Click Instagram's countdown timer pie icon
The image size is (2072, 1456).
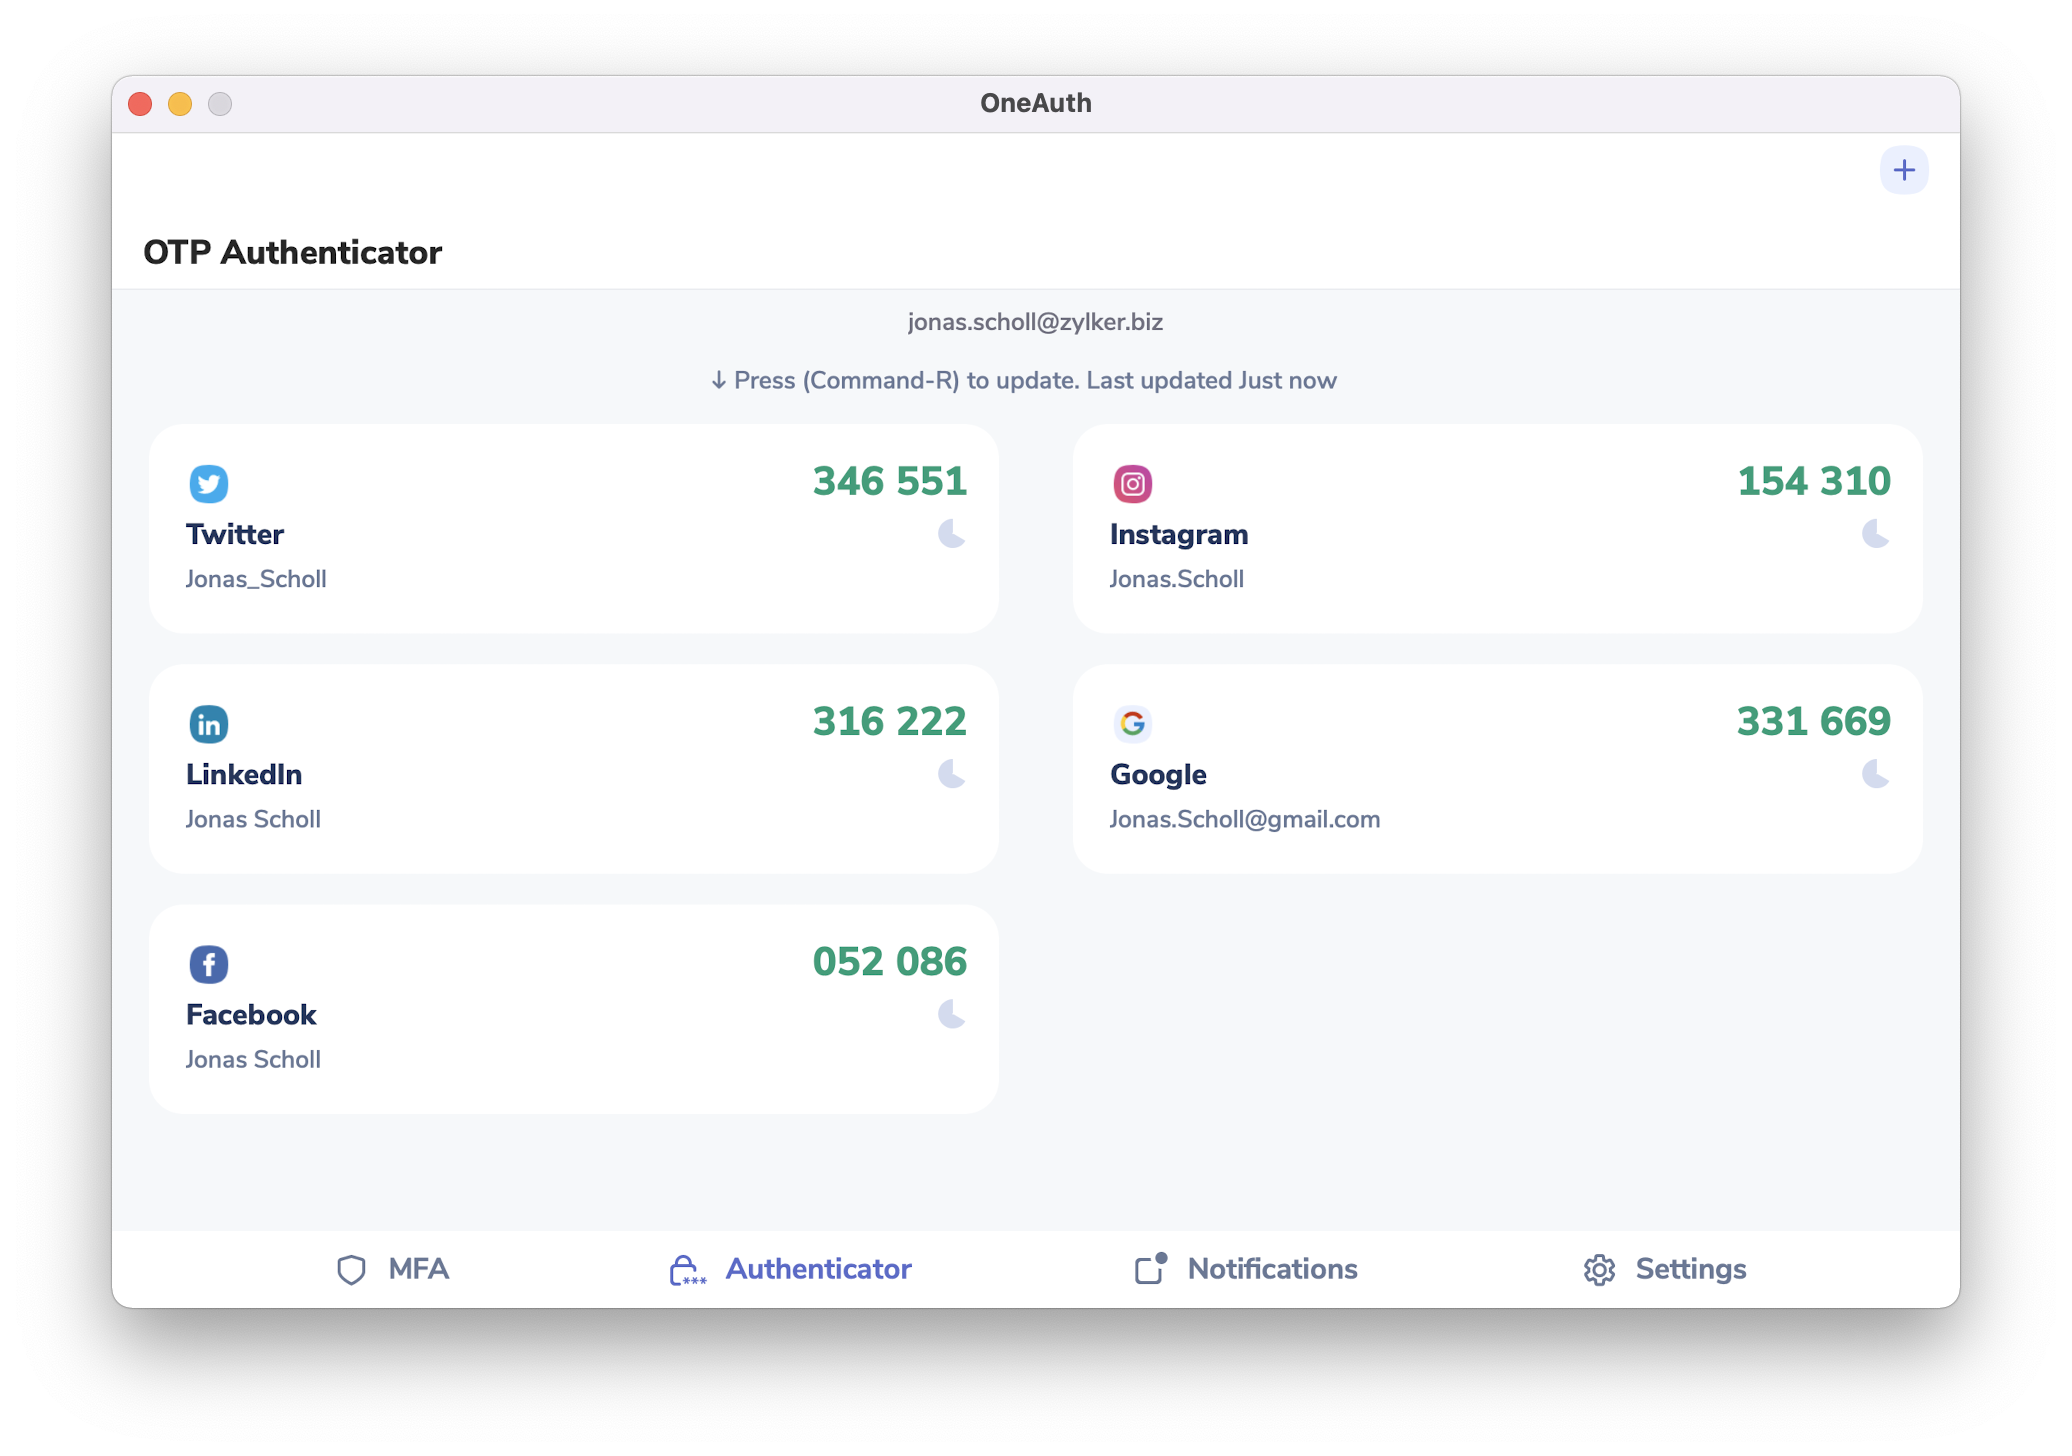coord(1876,534)
